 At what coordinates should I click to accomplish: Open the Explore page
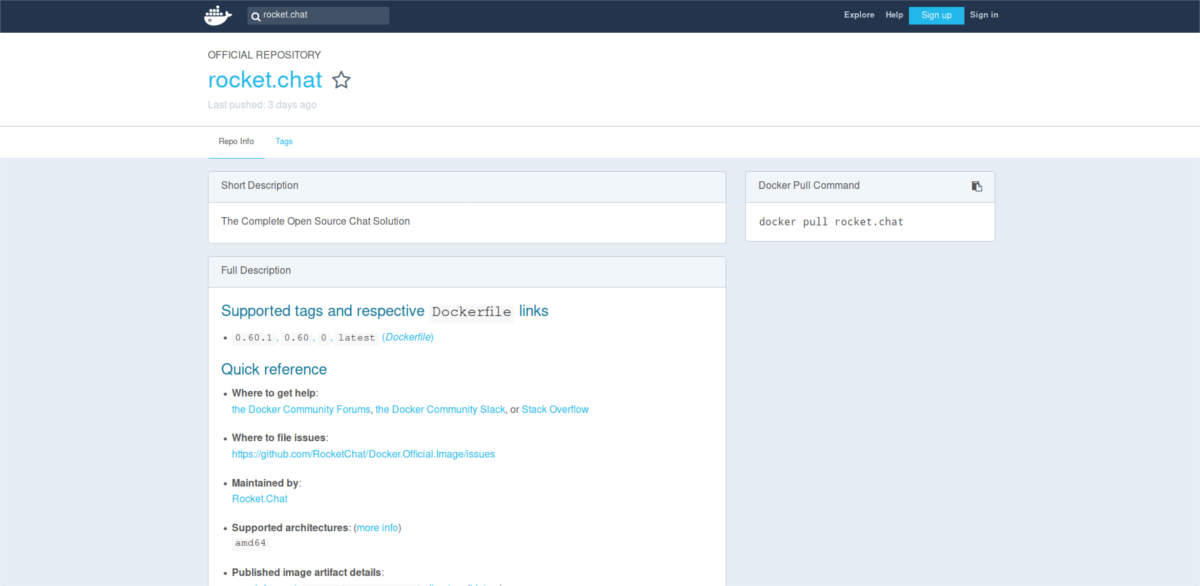[859, 15]
